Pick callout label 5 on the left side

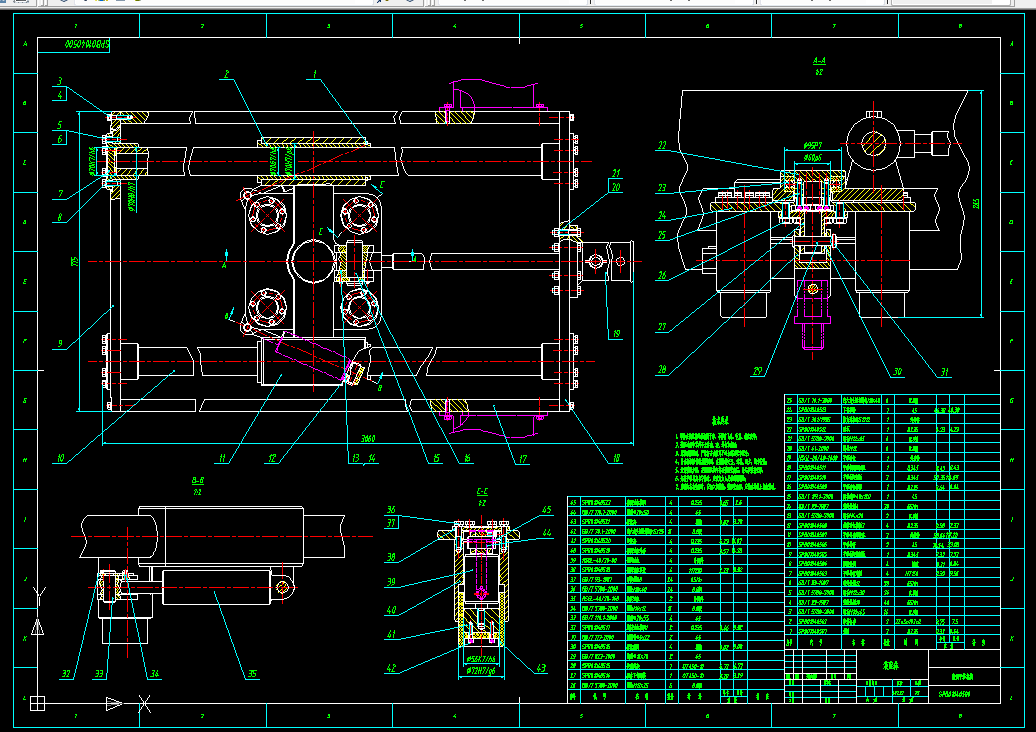[x=59, y=126]
